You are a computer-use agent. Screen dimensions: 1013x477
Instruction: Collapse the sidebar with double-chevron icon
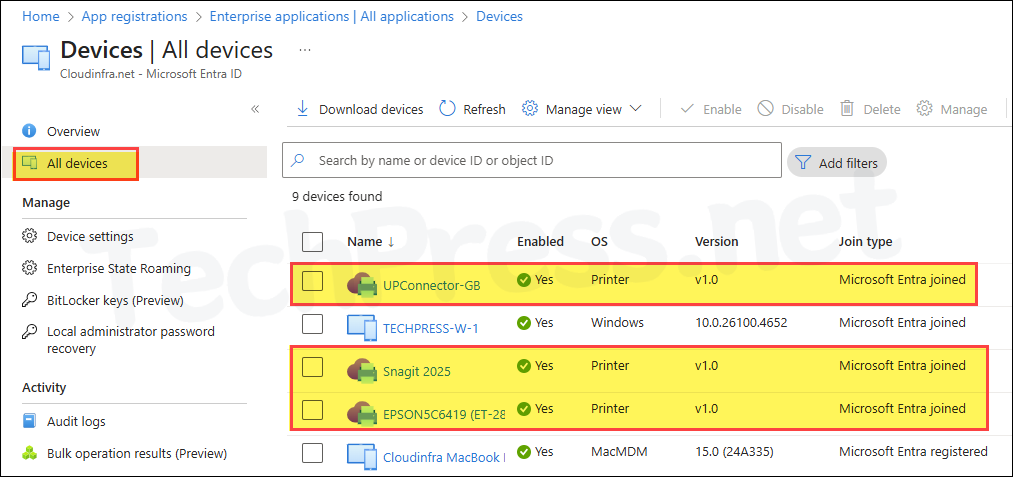255,109
